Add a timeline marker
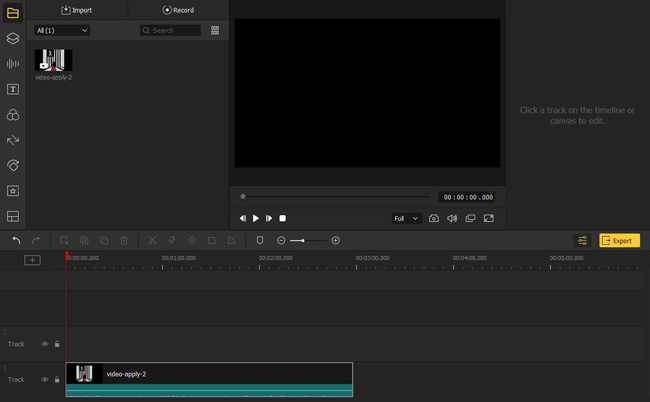 click(260, 240)
